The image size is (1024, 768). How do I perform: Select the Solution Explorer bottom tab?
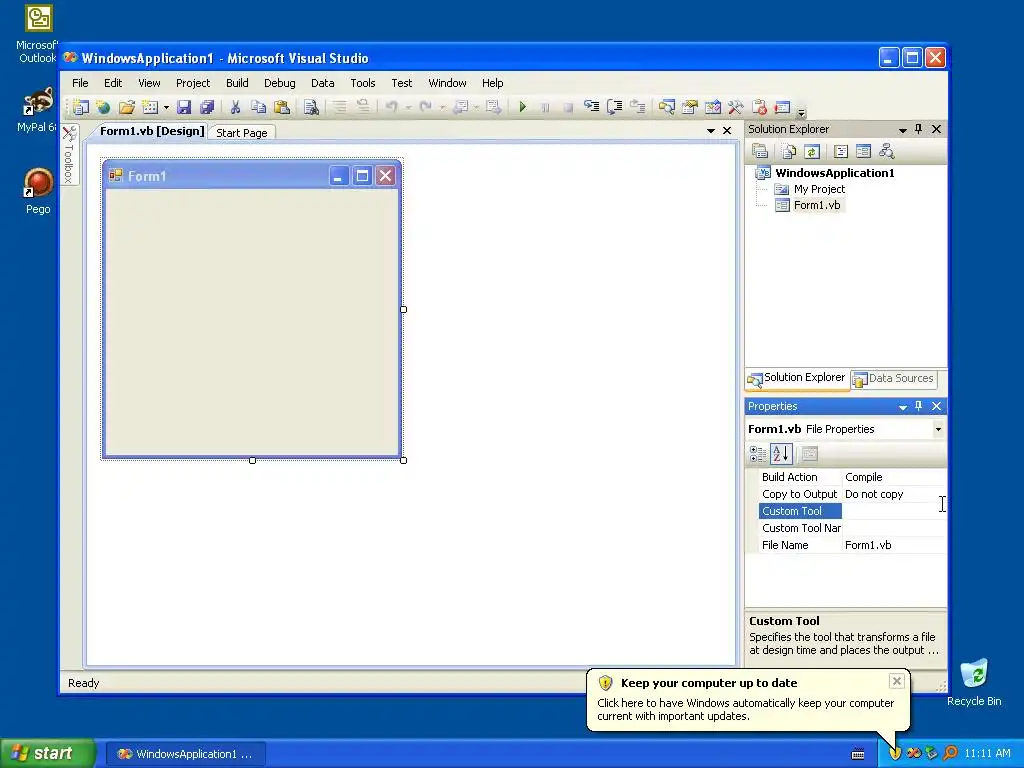(x=797, y=378)
